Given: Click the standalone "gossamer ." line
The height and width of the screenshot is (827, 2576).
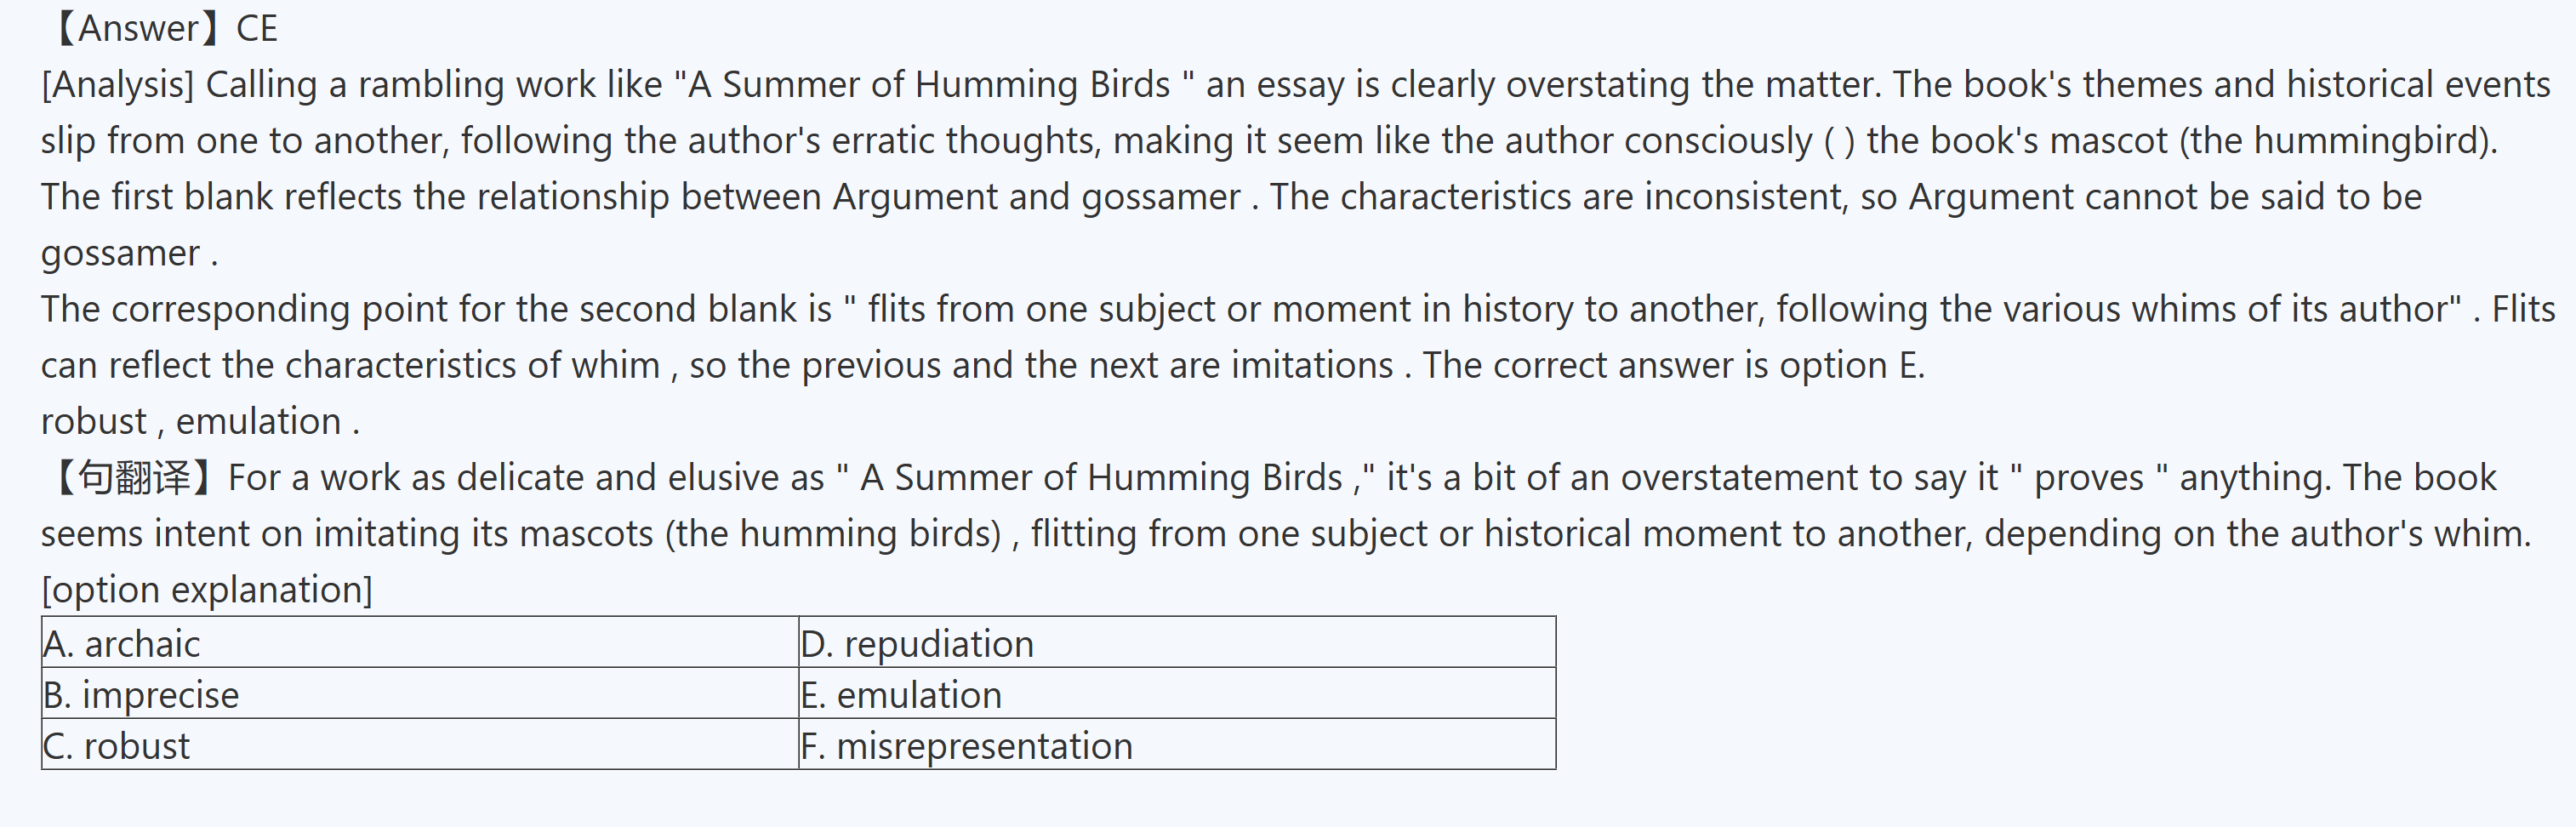Looking at the screenshot, I should [x=129, y=253].
